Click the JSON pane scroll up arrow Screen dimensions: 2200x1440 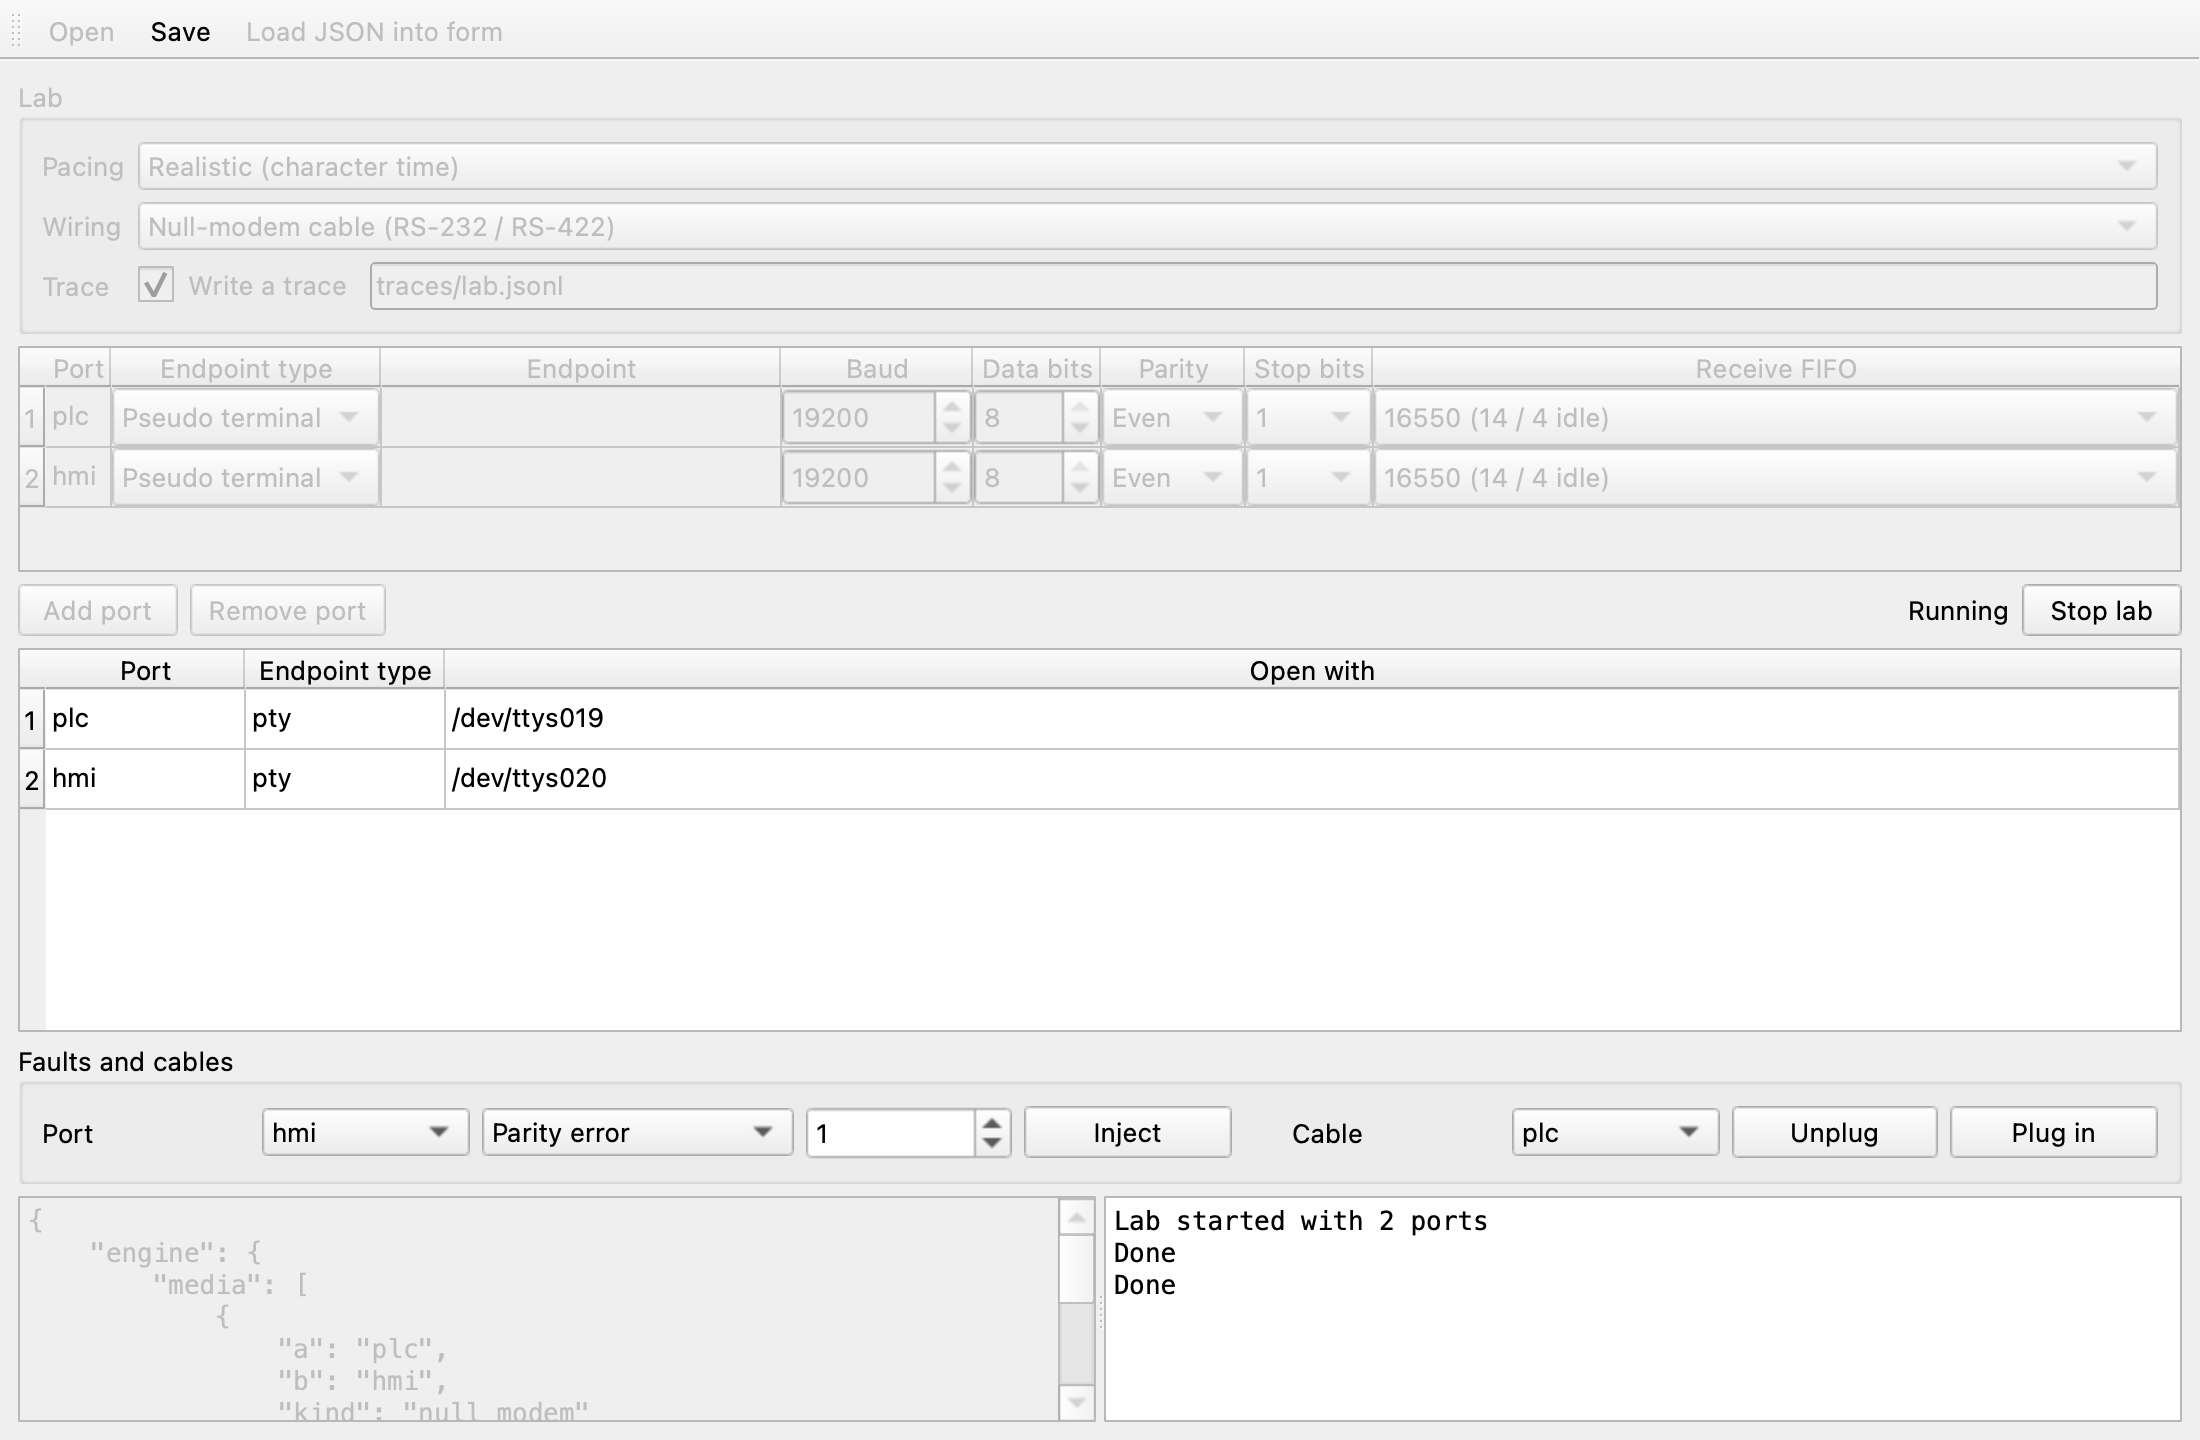[x=1077, y=1217]
